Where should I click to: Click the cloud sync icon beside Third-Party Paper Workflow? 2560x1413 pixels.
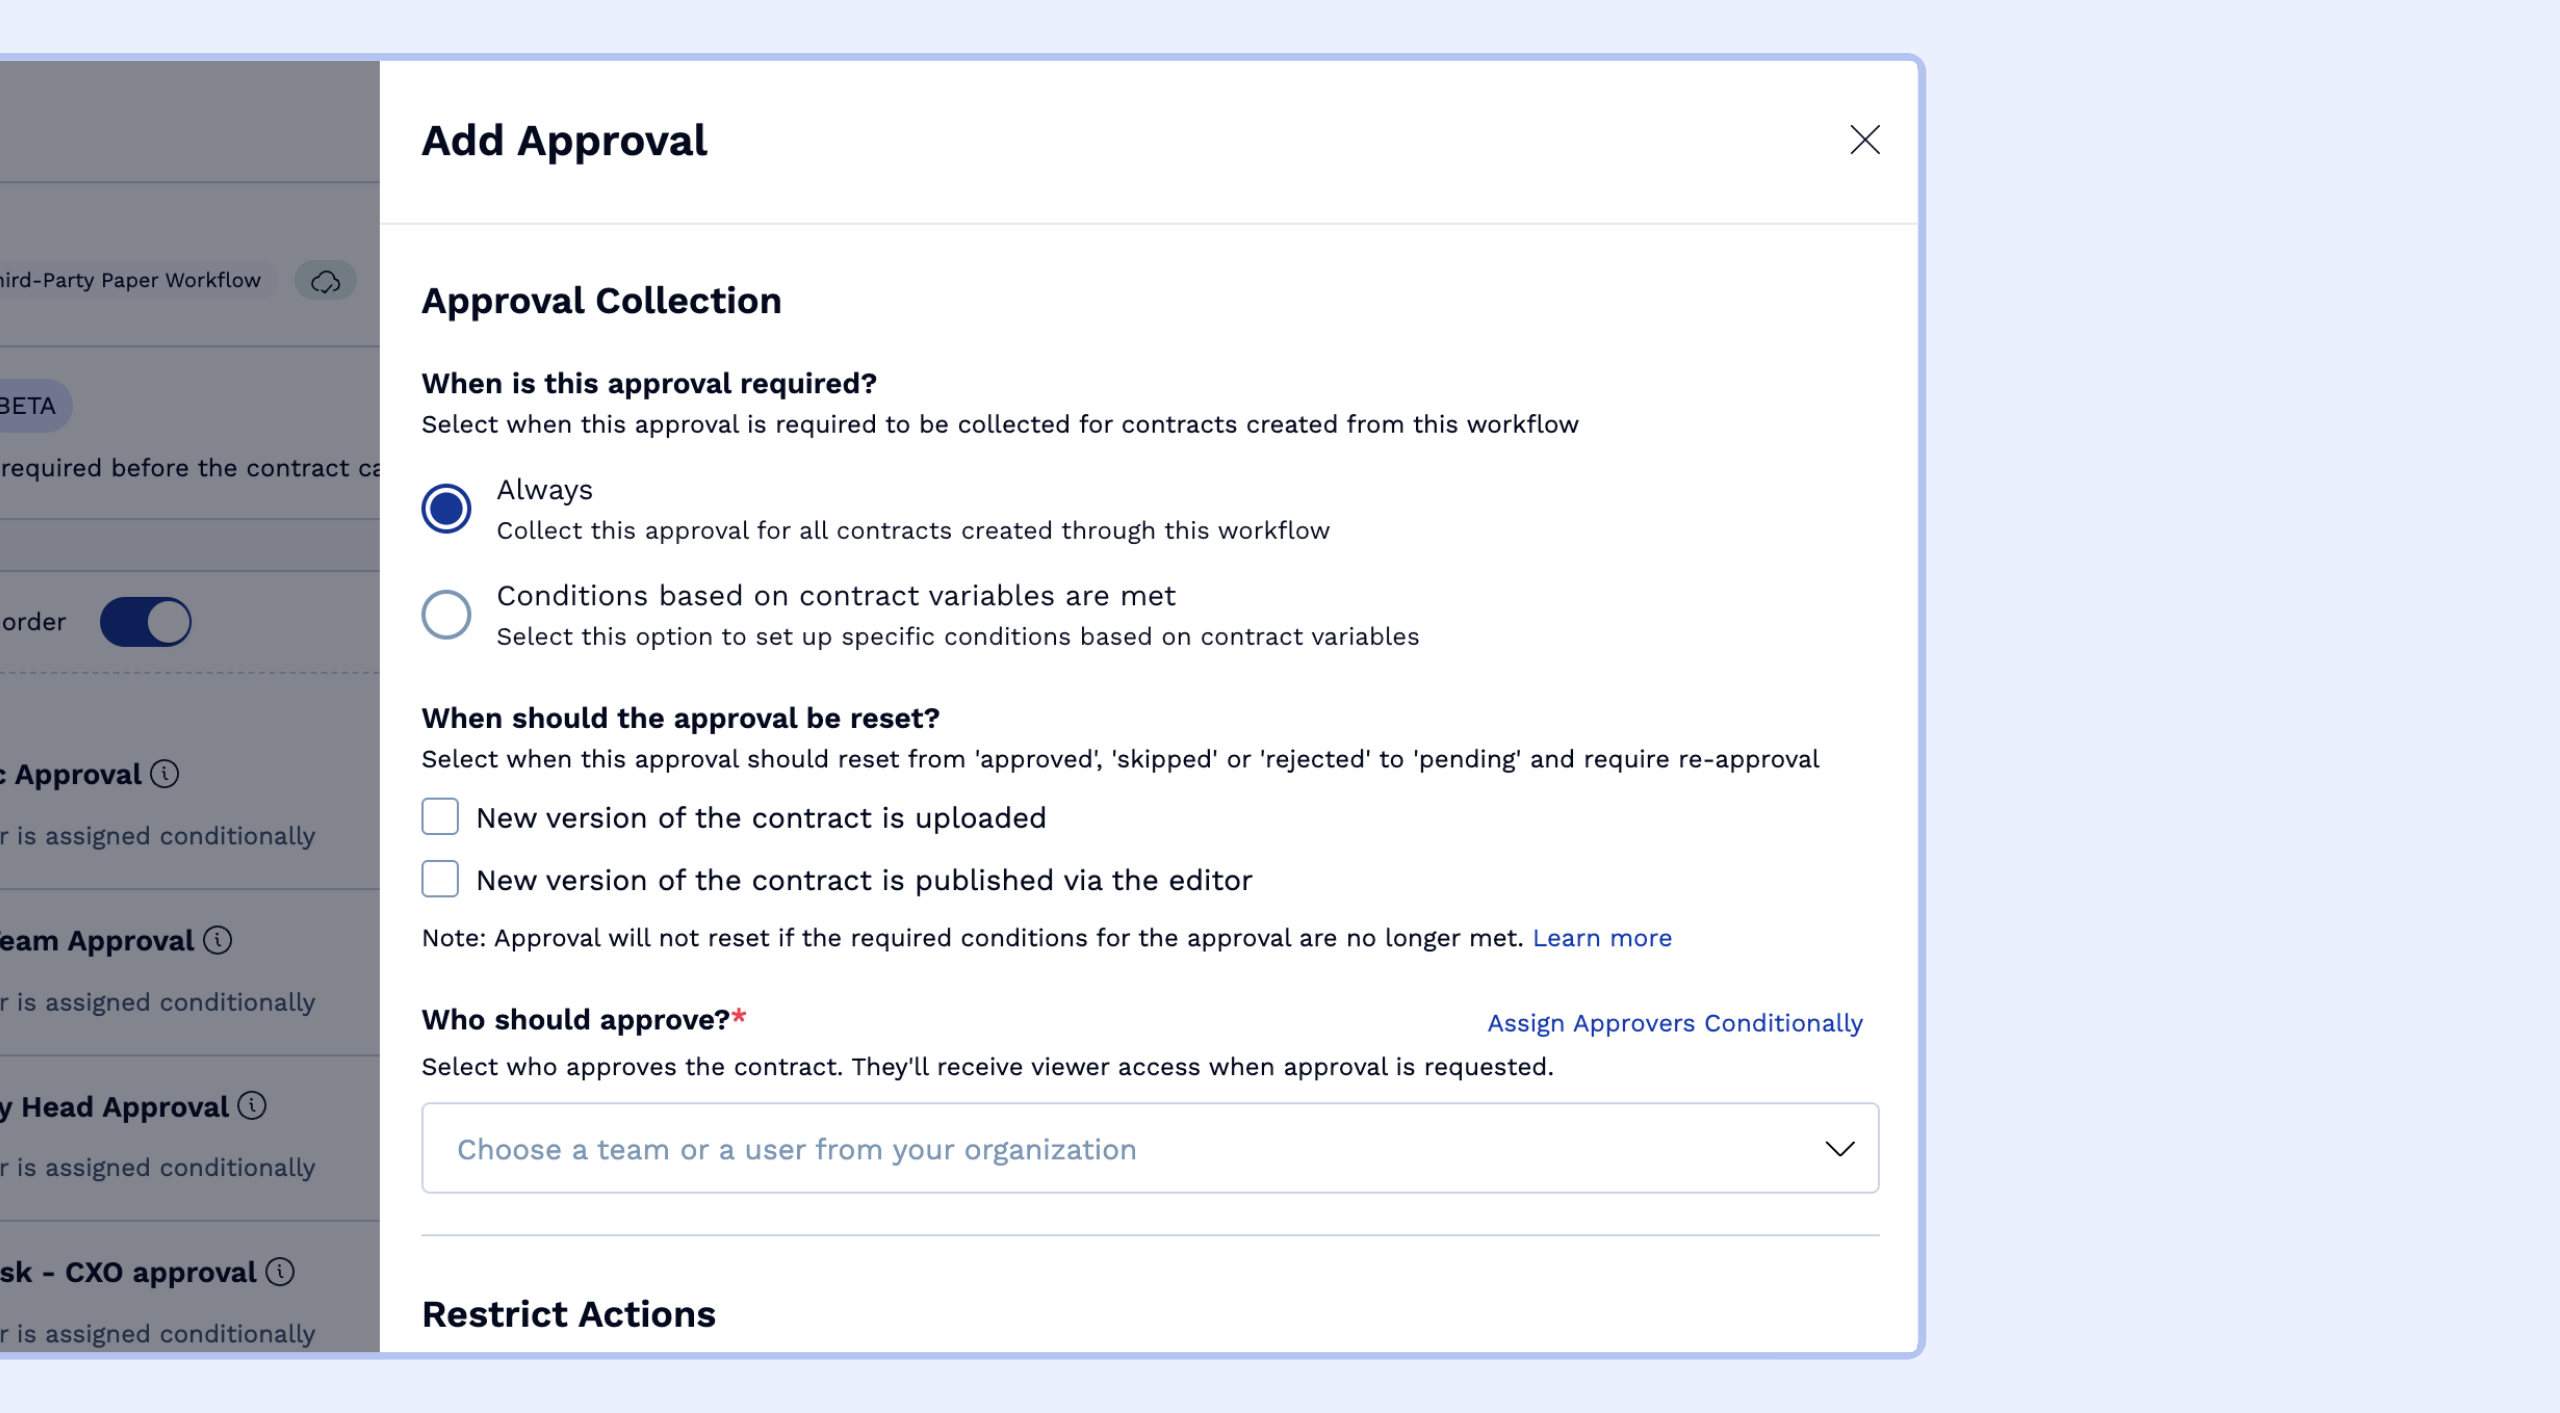pyautogui.click(x=325, y=281)
